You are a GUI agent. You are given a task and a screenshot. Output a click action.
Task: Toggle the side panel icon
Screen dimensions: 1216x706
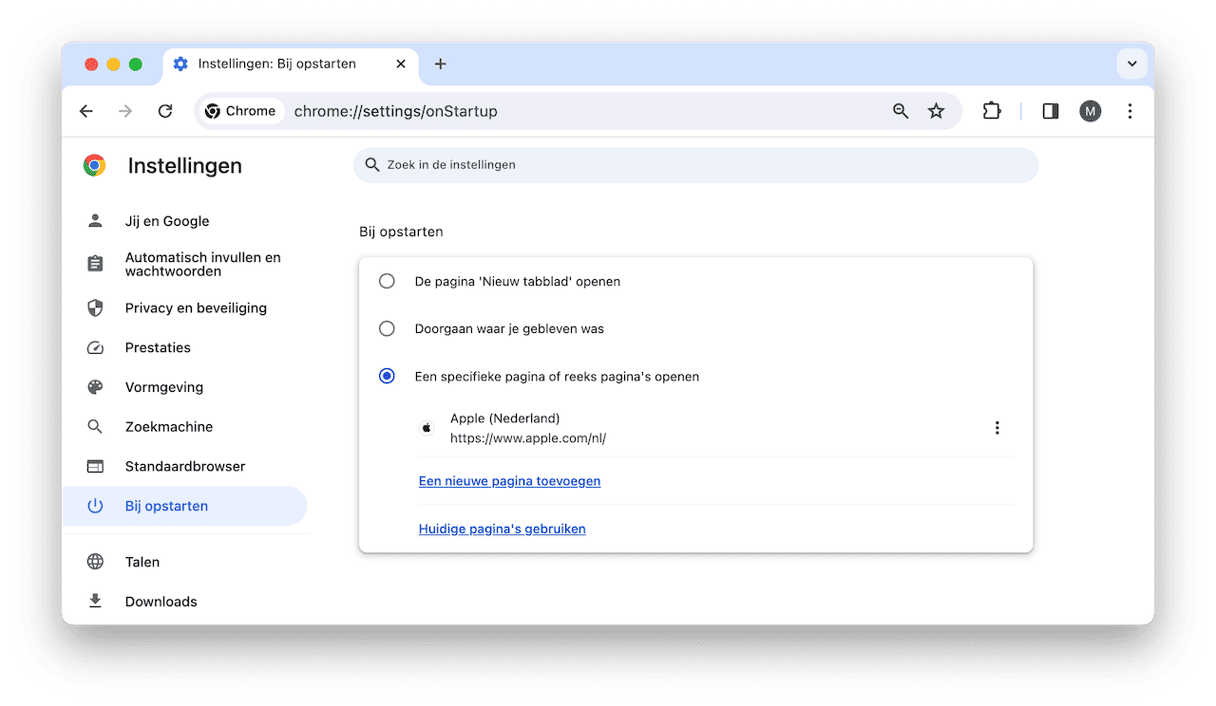point(1050,111)
